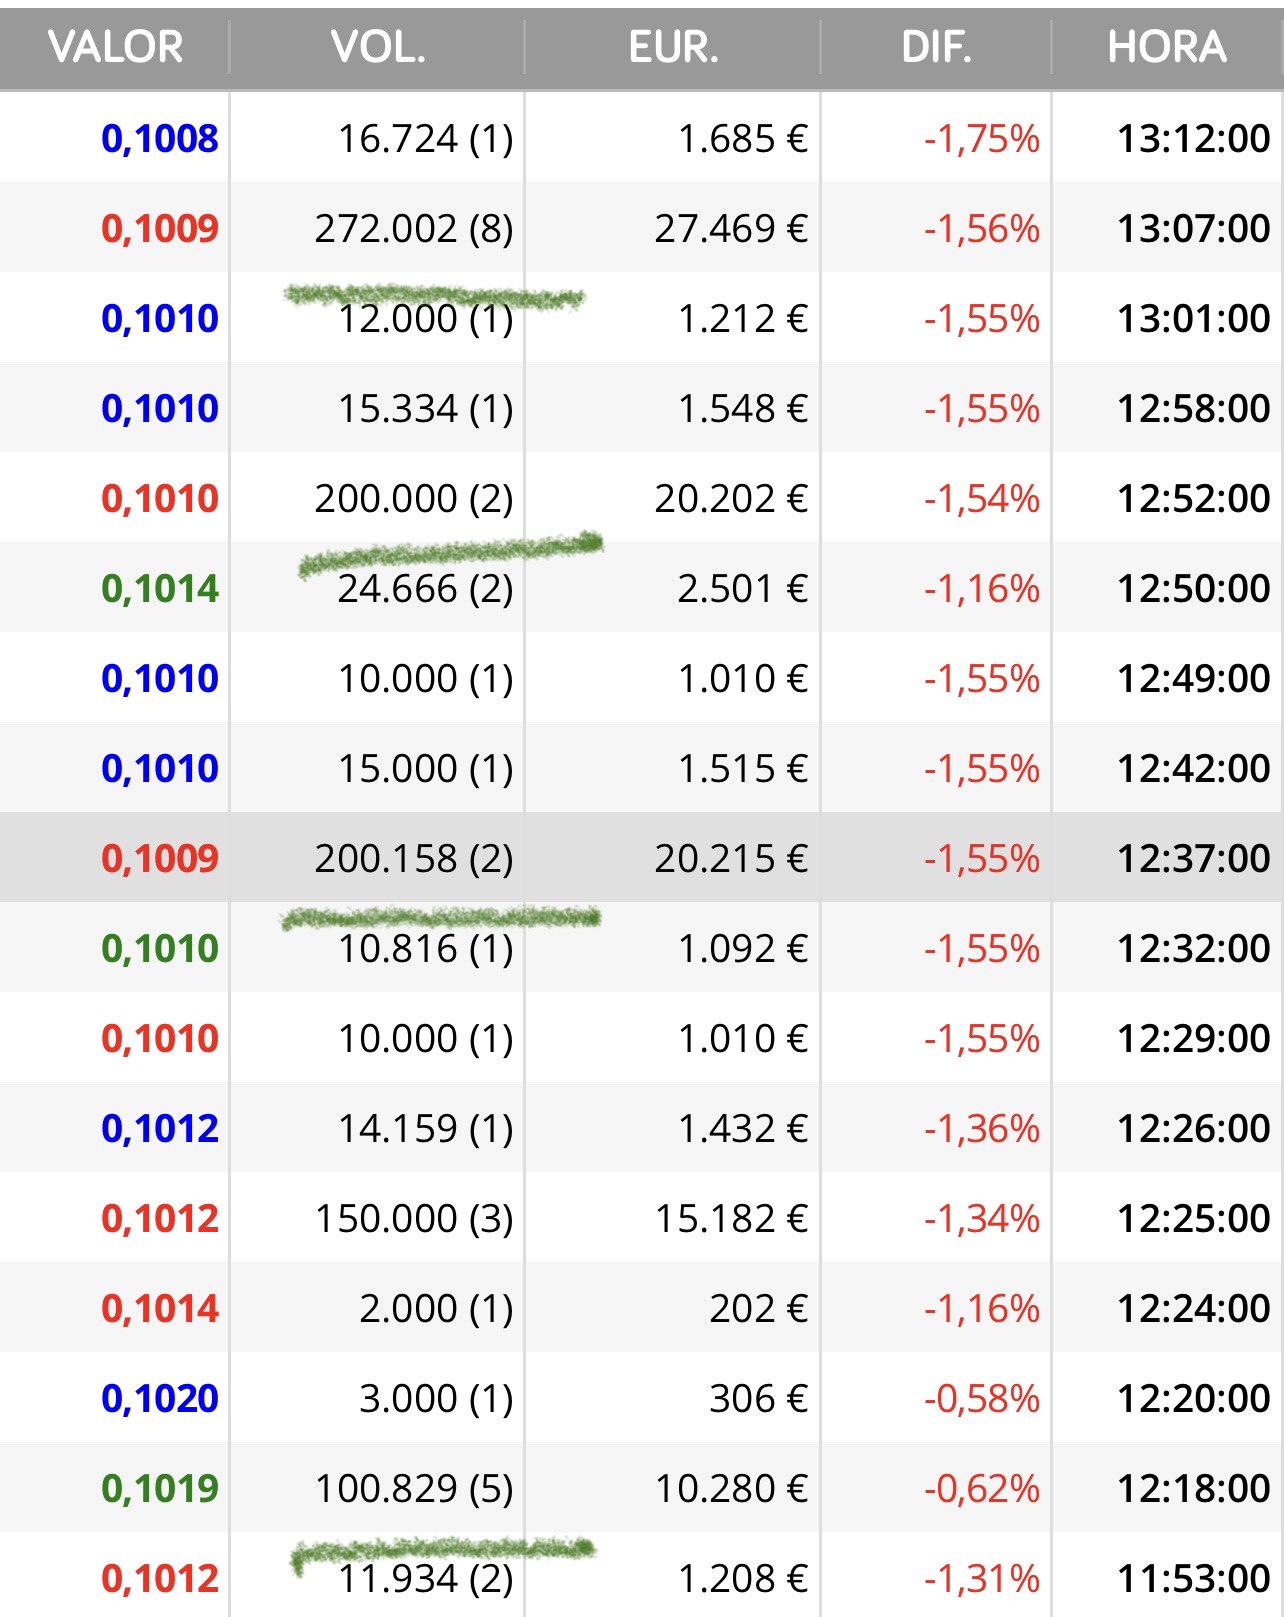
Task: Click the green-marked 12.000 (1) volume
Action: point(425,319)
